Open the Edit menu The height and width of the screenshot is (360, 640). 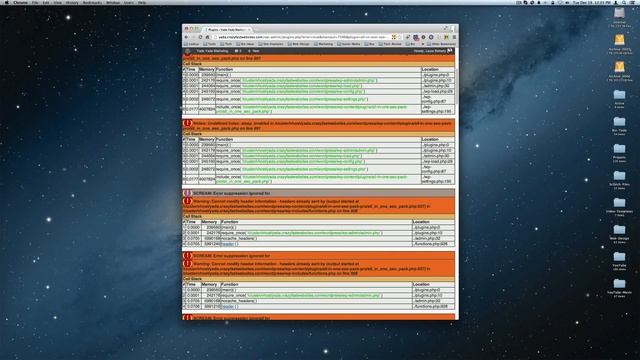pos(46,2)
